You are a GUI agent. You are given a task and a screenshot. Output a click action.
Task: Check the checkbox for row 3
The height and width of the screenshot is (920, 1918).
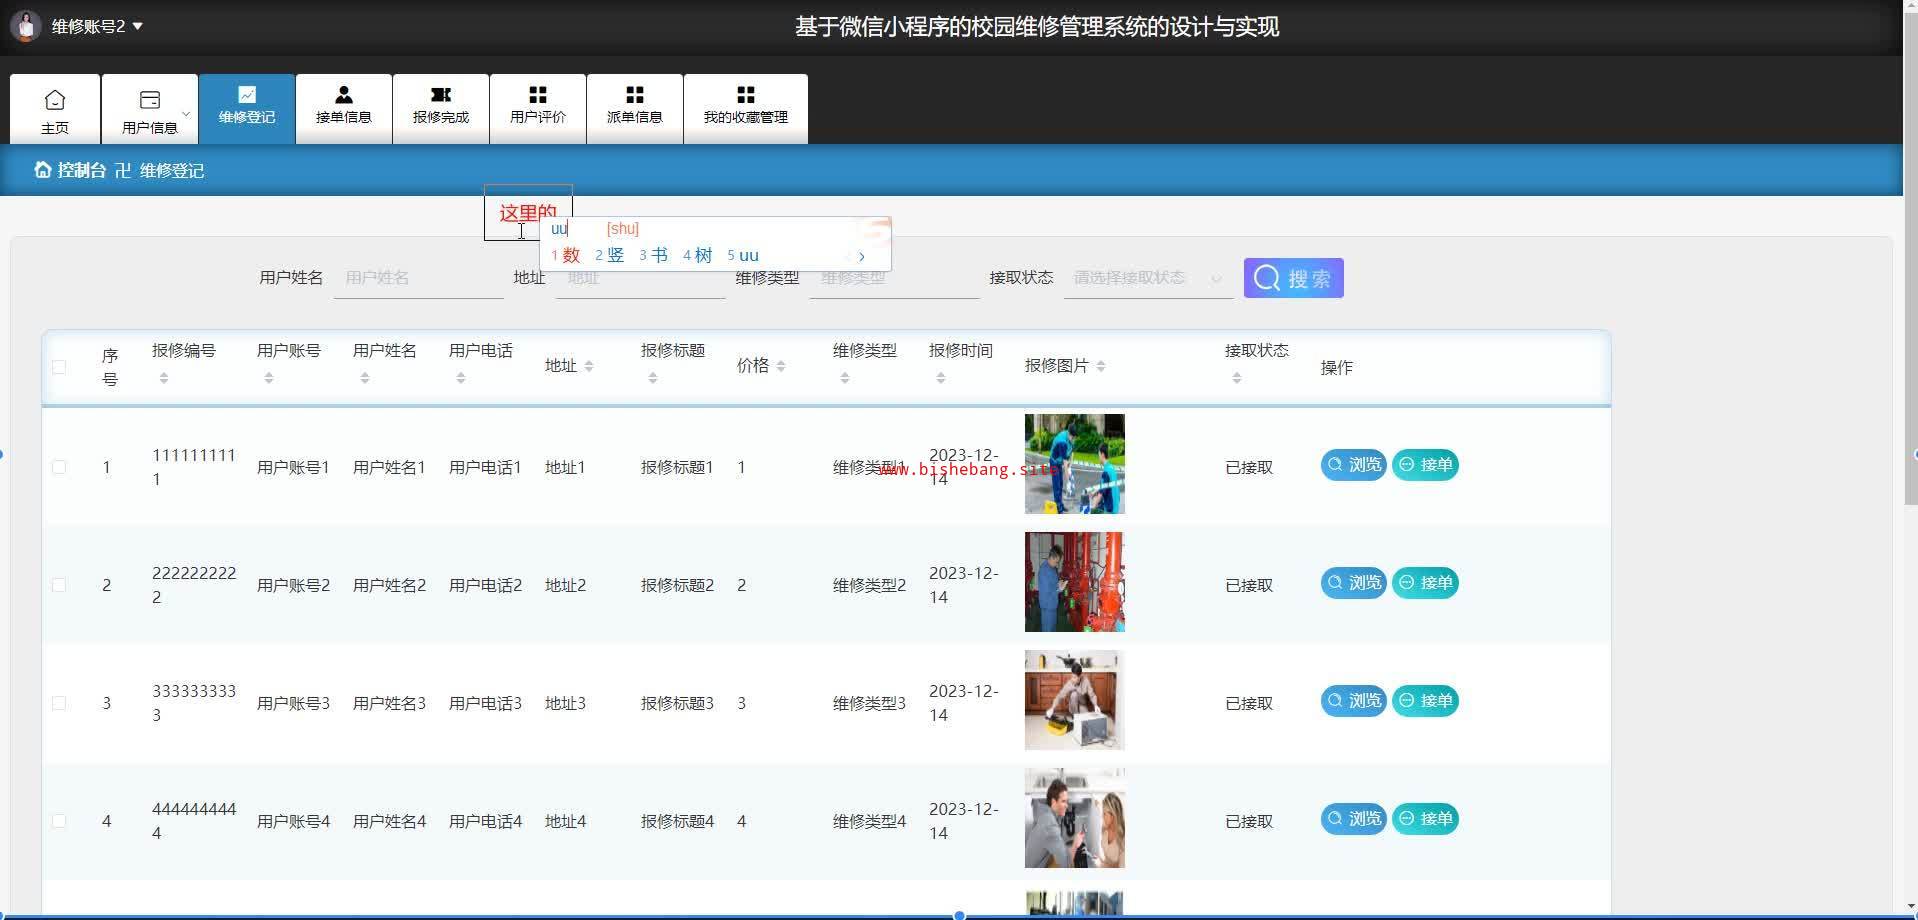pos(59,703)
